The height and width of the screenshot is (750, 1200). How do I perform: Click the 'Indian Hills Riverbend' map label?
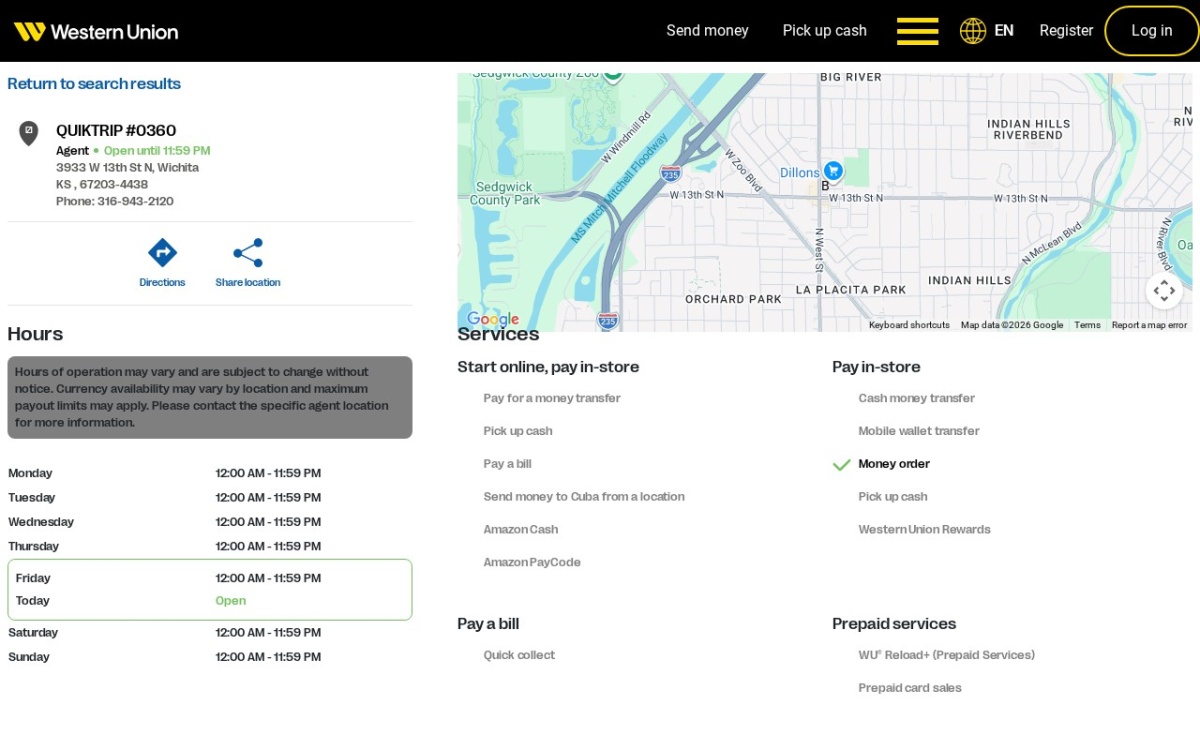click(1029, 129)
